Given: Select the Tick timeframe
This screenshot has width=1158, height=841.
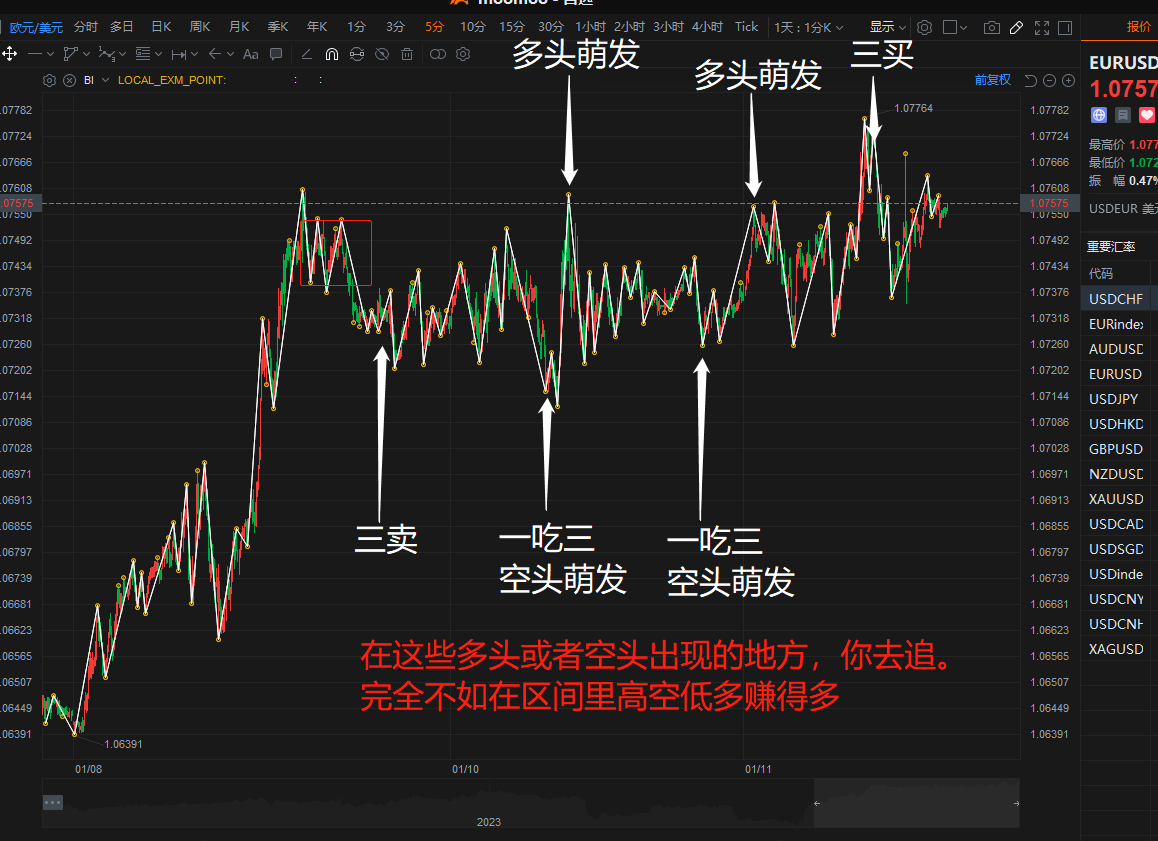Looking at the screenshot, I should point(746,27).
